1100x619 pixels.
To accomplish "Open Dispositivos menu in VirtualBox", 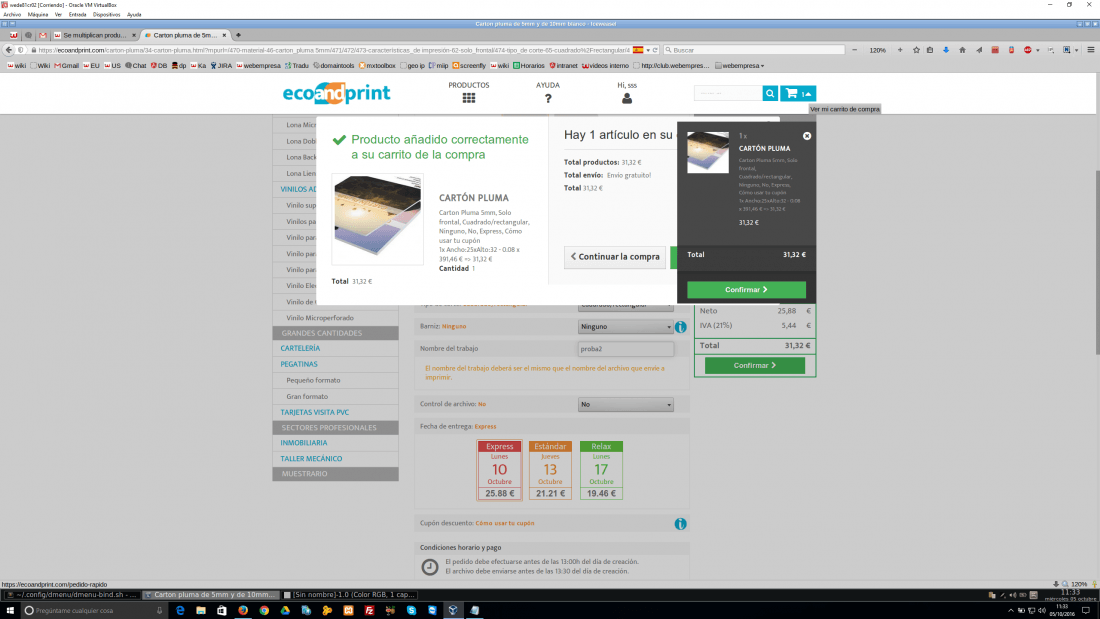I will pos(107,14).
